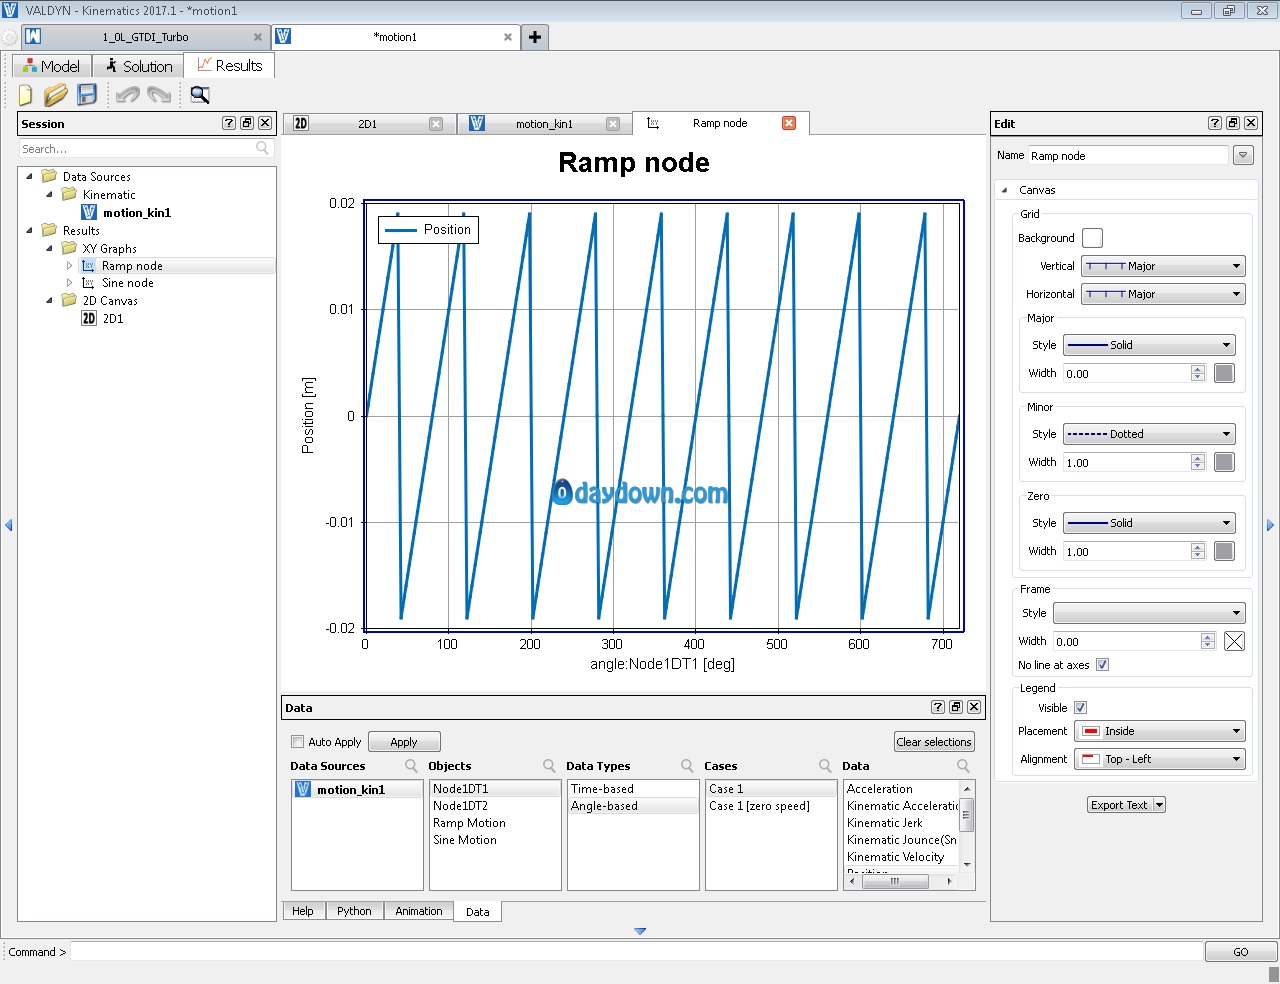The width and height of the screenshot is (1280, 984).
Task: Click the Save disk toolbar icon
Action: [x=87, y=95]
